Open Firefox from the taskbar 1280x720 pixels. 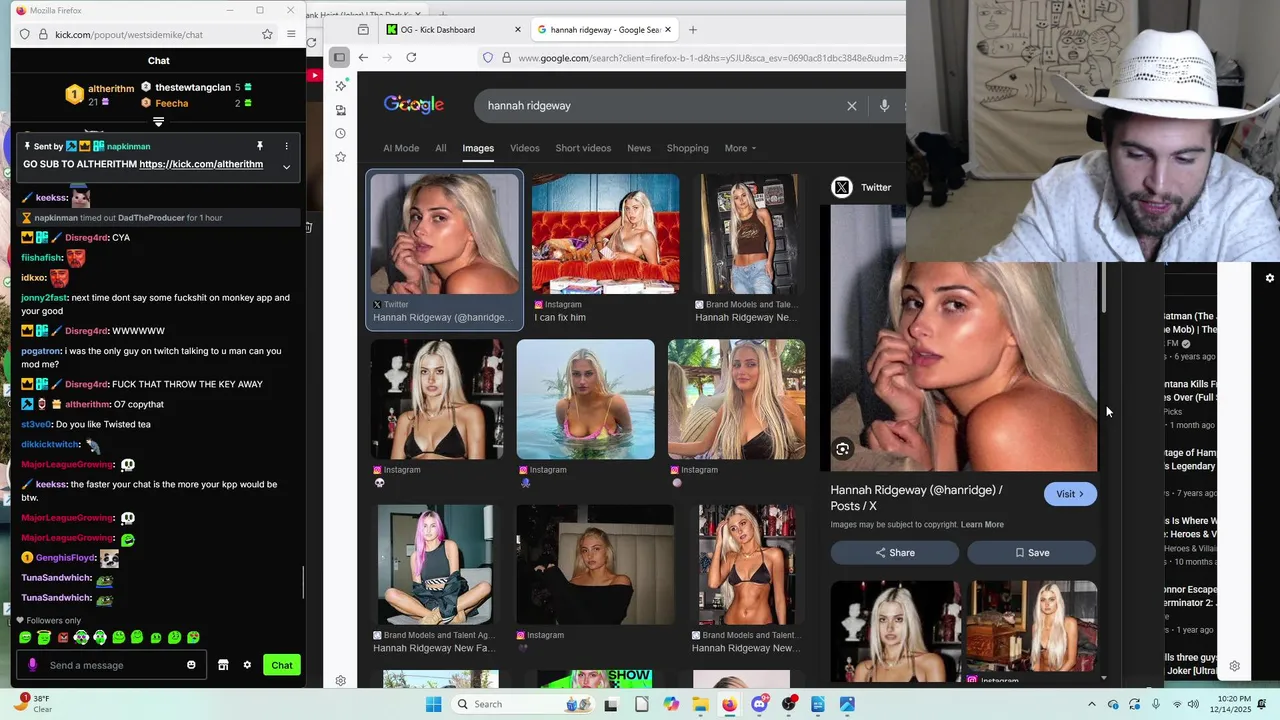[729, 704]
